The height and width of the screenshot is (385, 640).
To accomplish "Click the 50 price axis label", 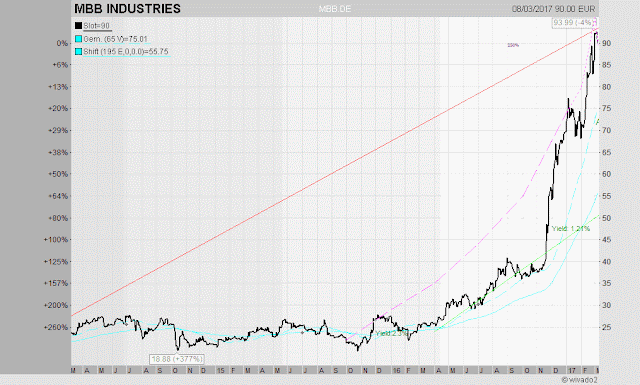I will pyautogui.click(x=607, y=218).
